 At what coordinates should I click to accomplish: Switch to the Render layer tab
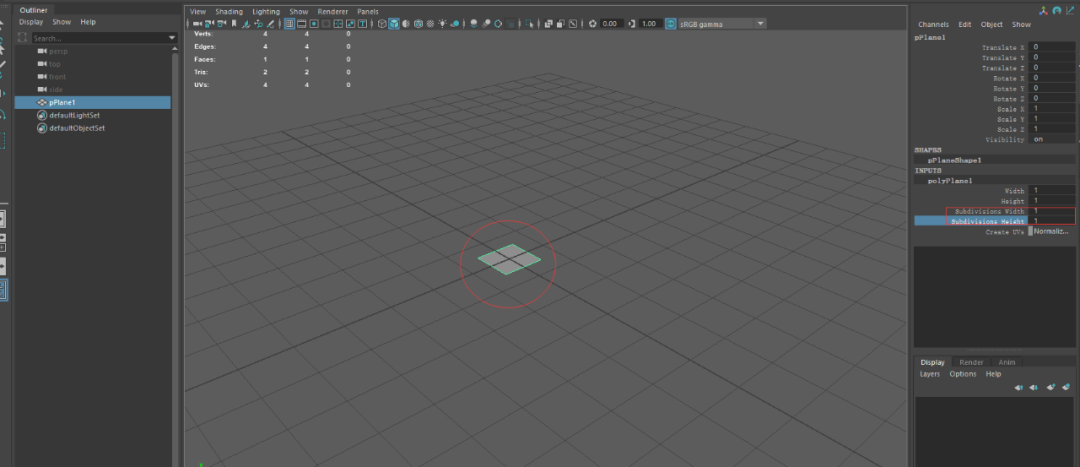click(x=971, y=362)
